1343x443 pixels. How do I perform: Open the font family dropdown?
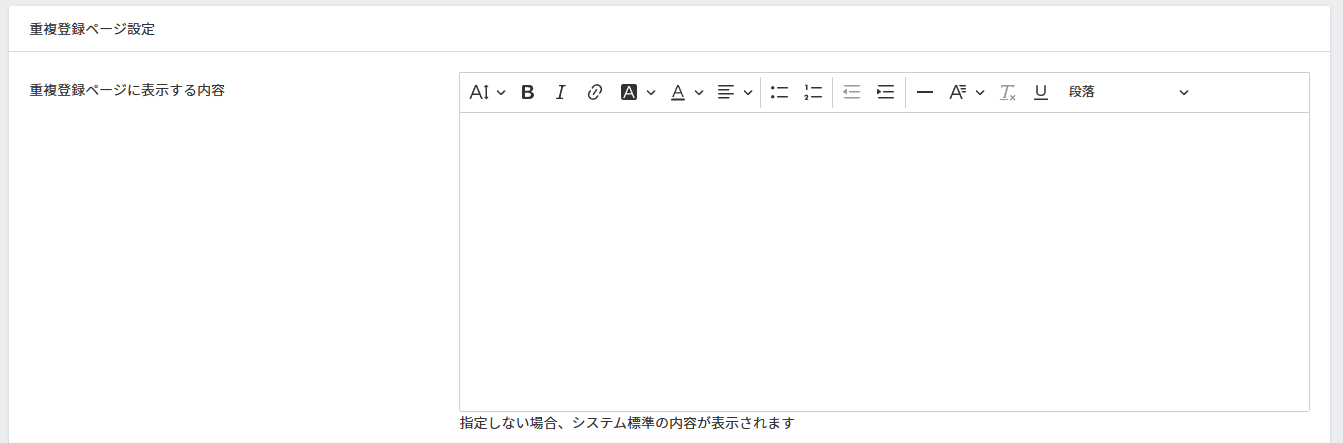(966, 92)
